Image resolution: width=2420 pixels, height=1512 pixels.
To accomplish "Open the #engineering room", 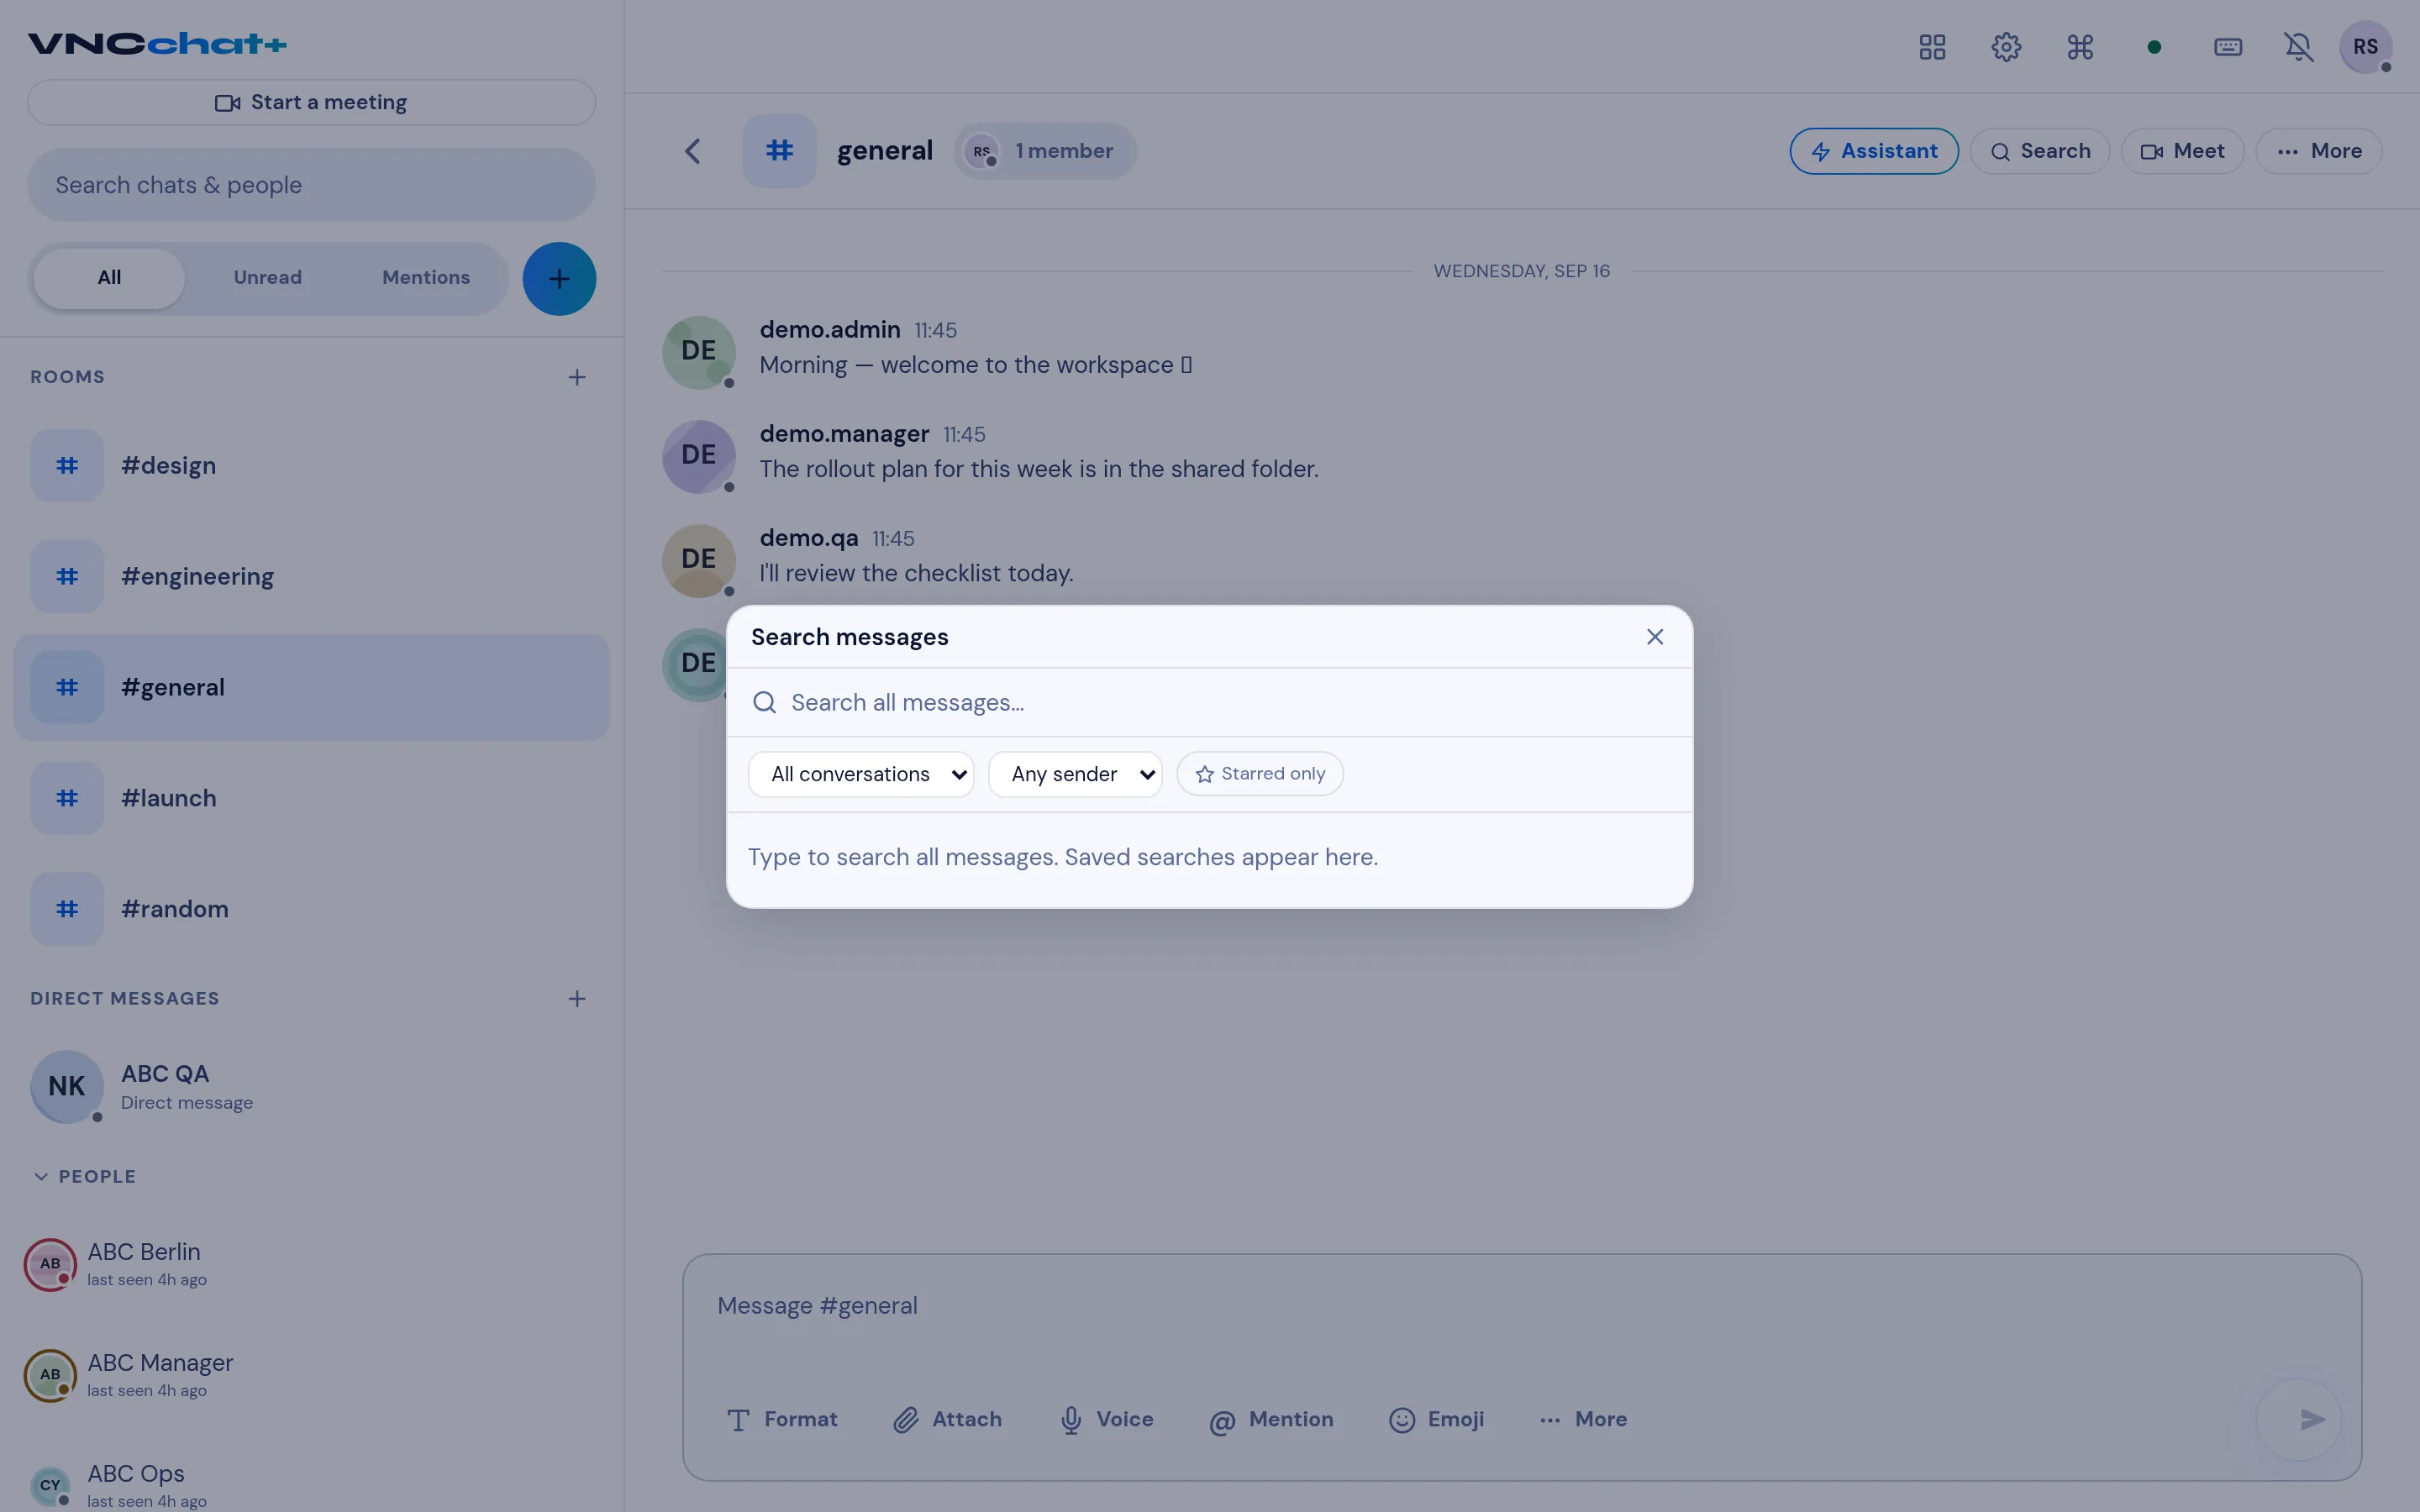I will 312,577.
